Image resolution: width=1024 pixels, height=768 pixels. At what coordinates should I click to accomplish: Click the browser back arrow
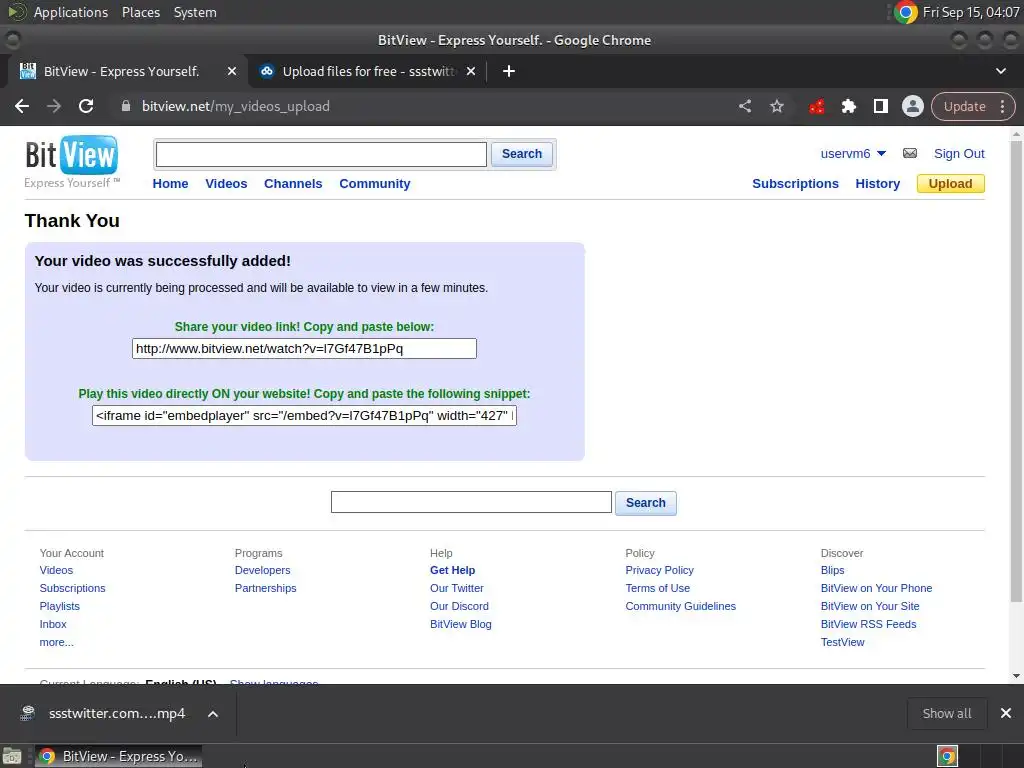(x=22, y=106)
